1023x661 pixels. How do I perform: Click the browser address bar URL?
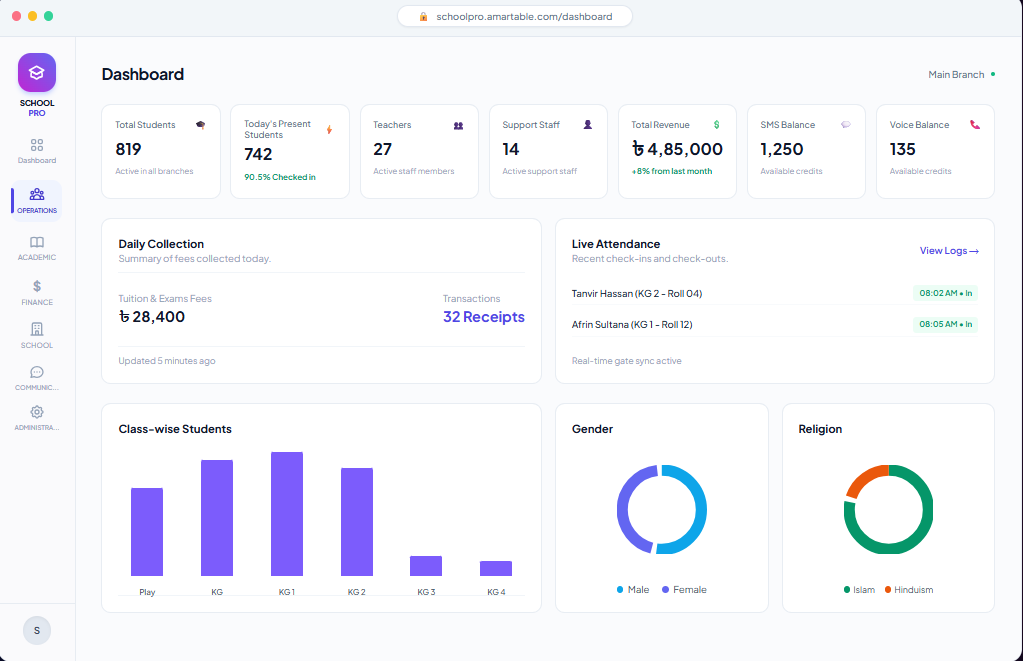[524, 16]
